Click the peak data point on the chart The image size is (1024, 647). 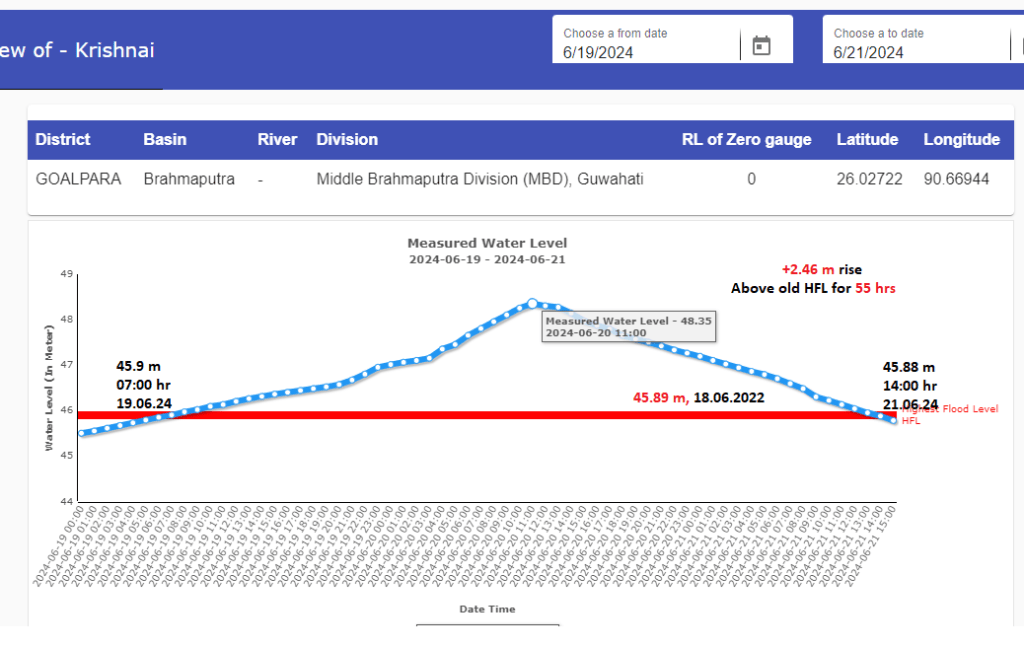tap(532, 303)
